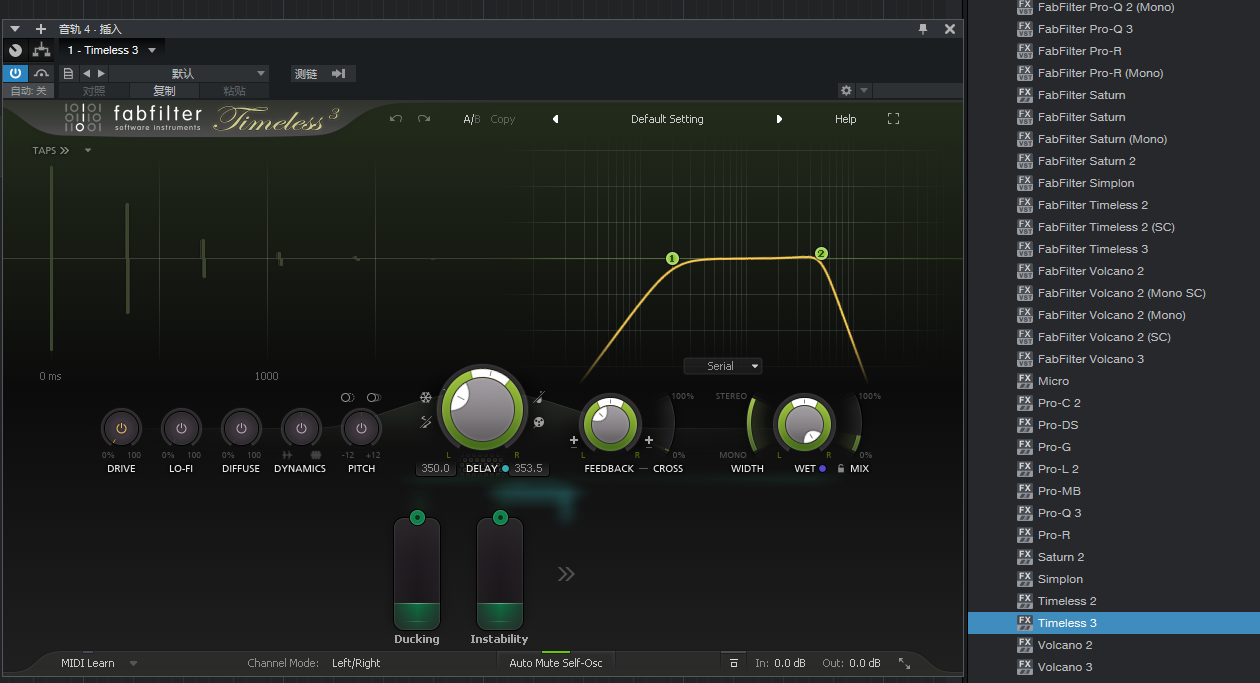Click the 复制 copy button
This screenshot has height=683, width=1260.
[164, 91]
